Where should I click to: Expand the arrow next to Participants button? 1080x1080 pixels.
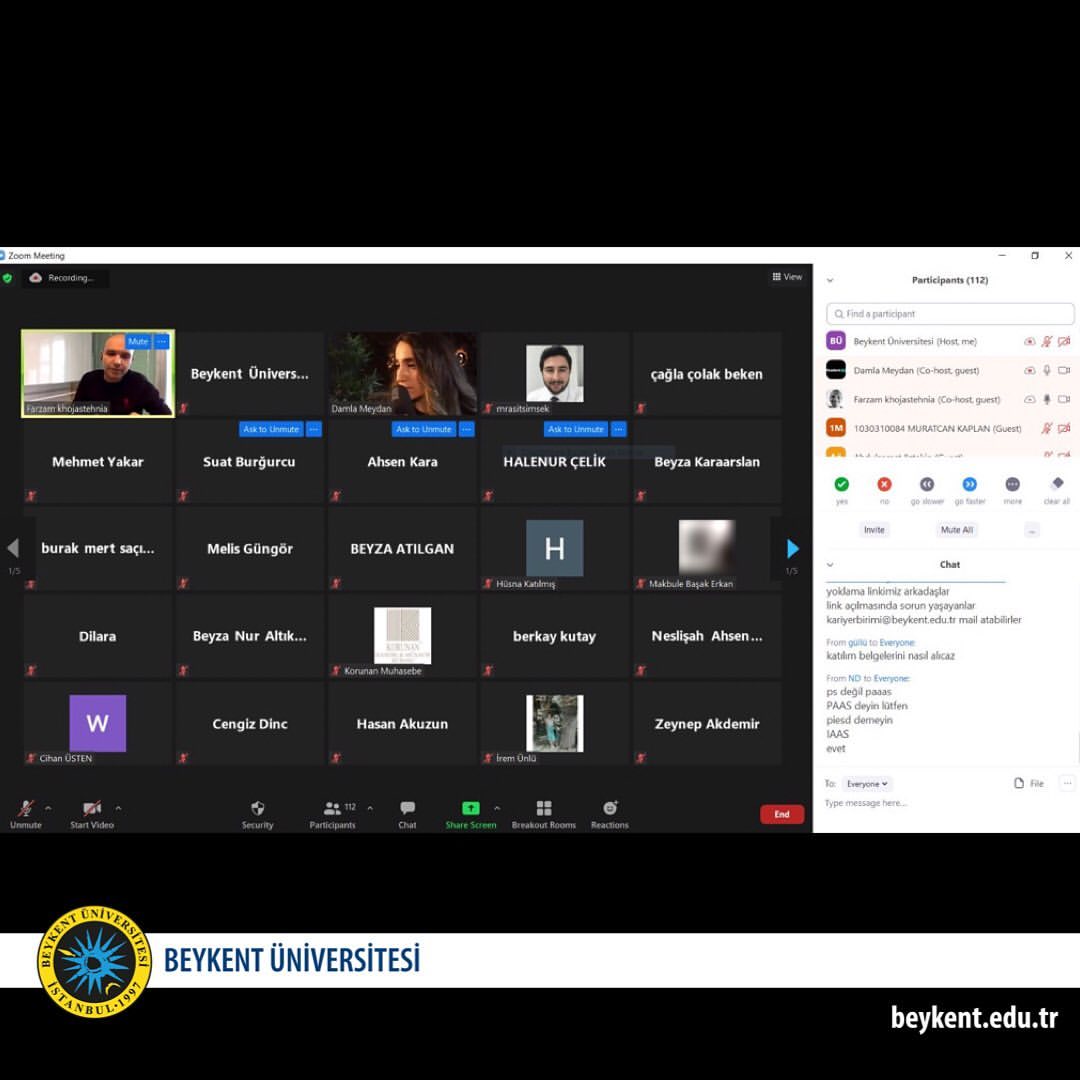(370, 808)
